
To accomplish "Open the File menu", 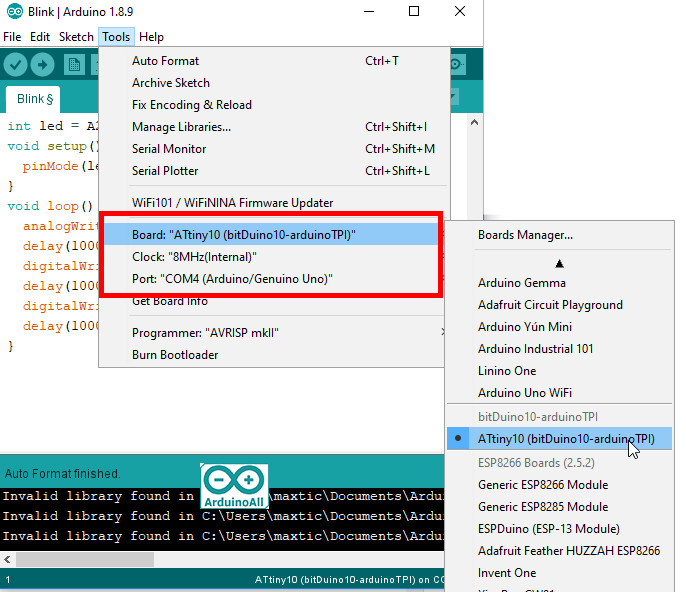I will click(12, 37).
